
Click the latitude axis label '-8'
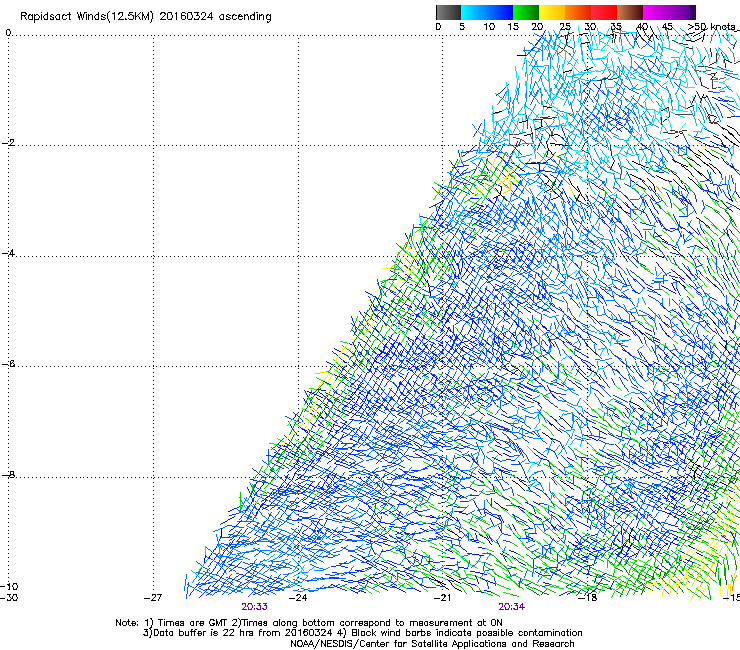pyautogui.click(x=8, y=474)
